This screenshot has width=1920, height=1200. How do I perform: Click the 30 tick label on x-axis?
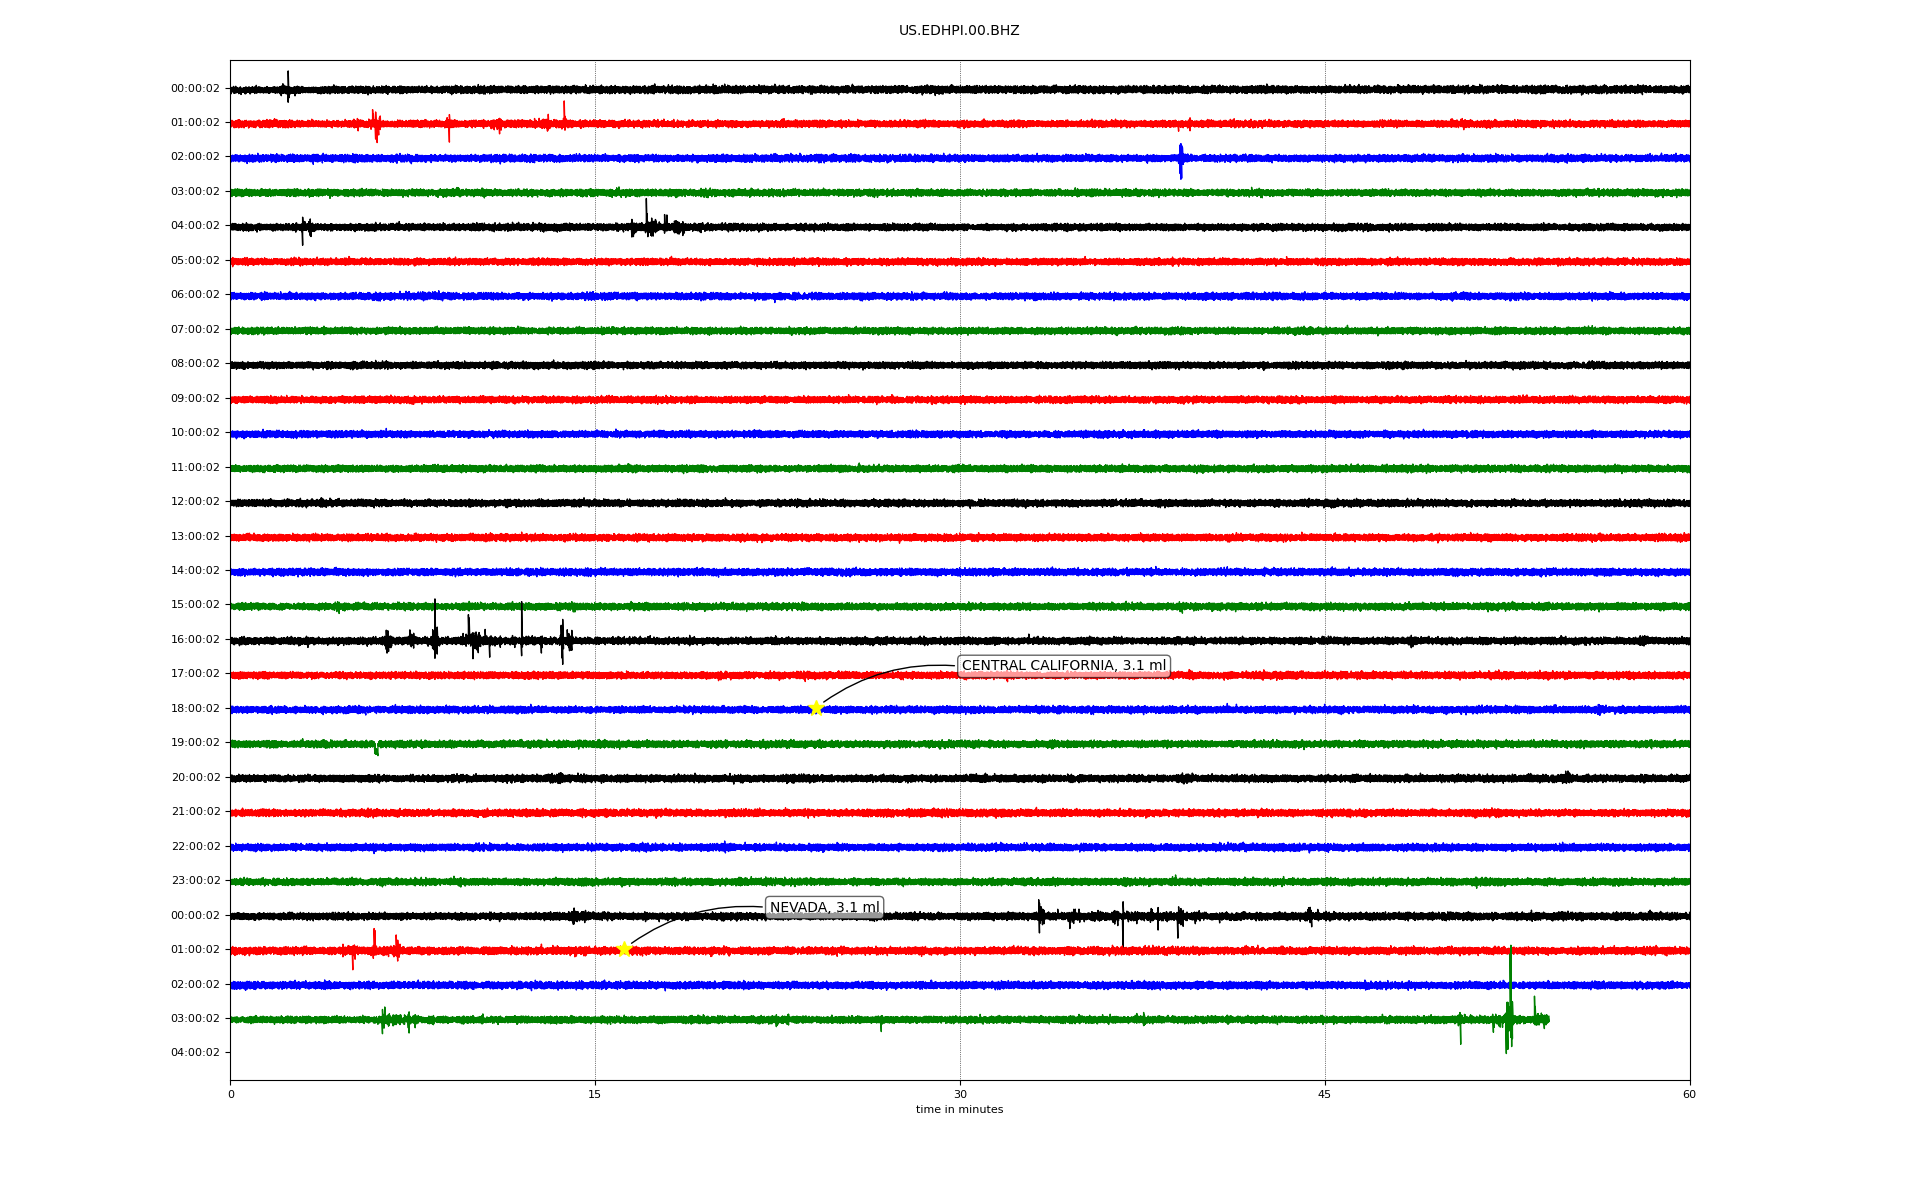click(x=960, y=1094)
